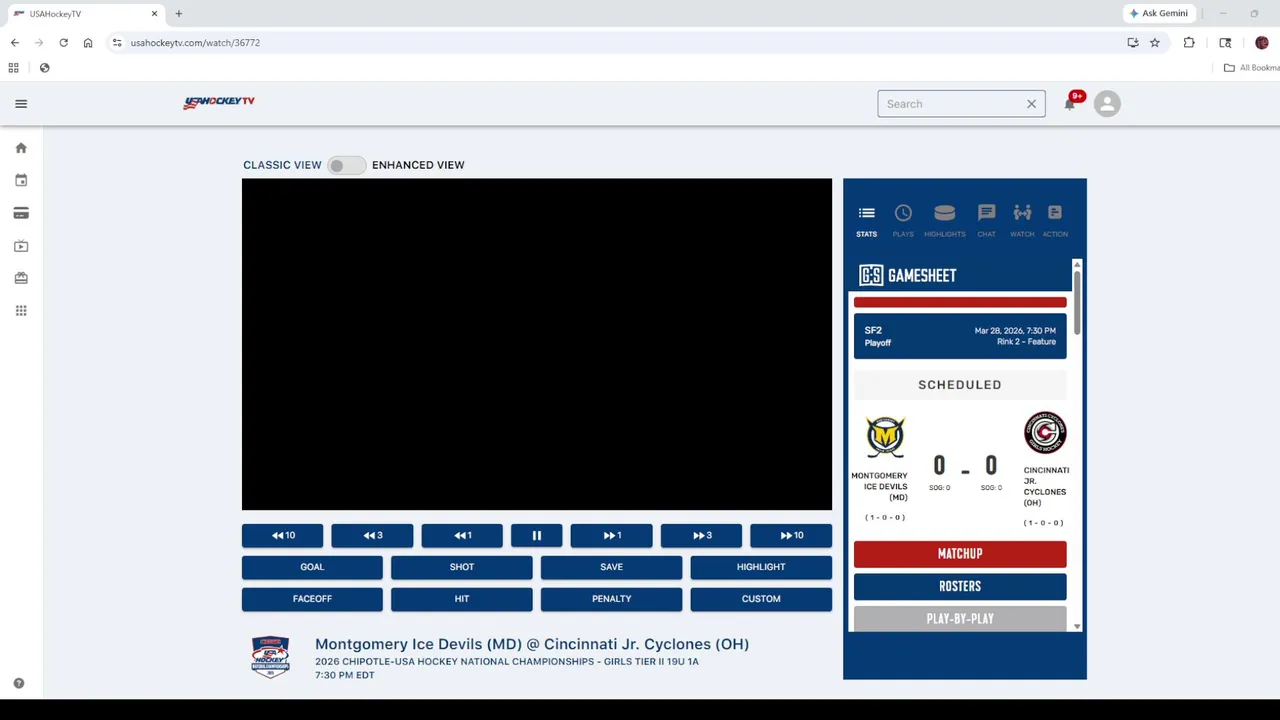Image resolution: width=1280 pixels, height=720 pixels.
Task: Open the Chat tab
Action: (x=986, y=221)
